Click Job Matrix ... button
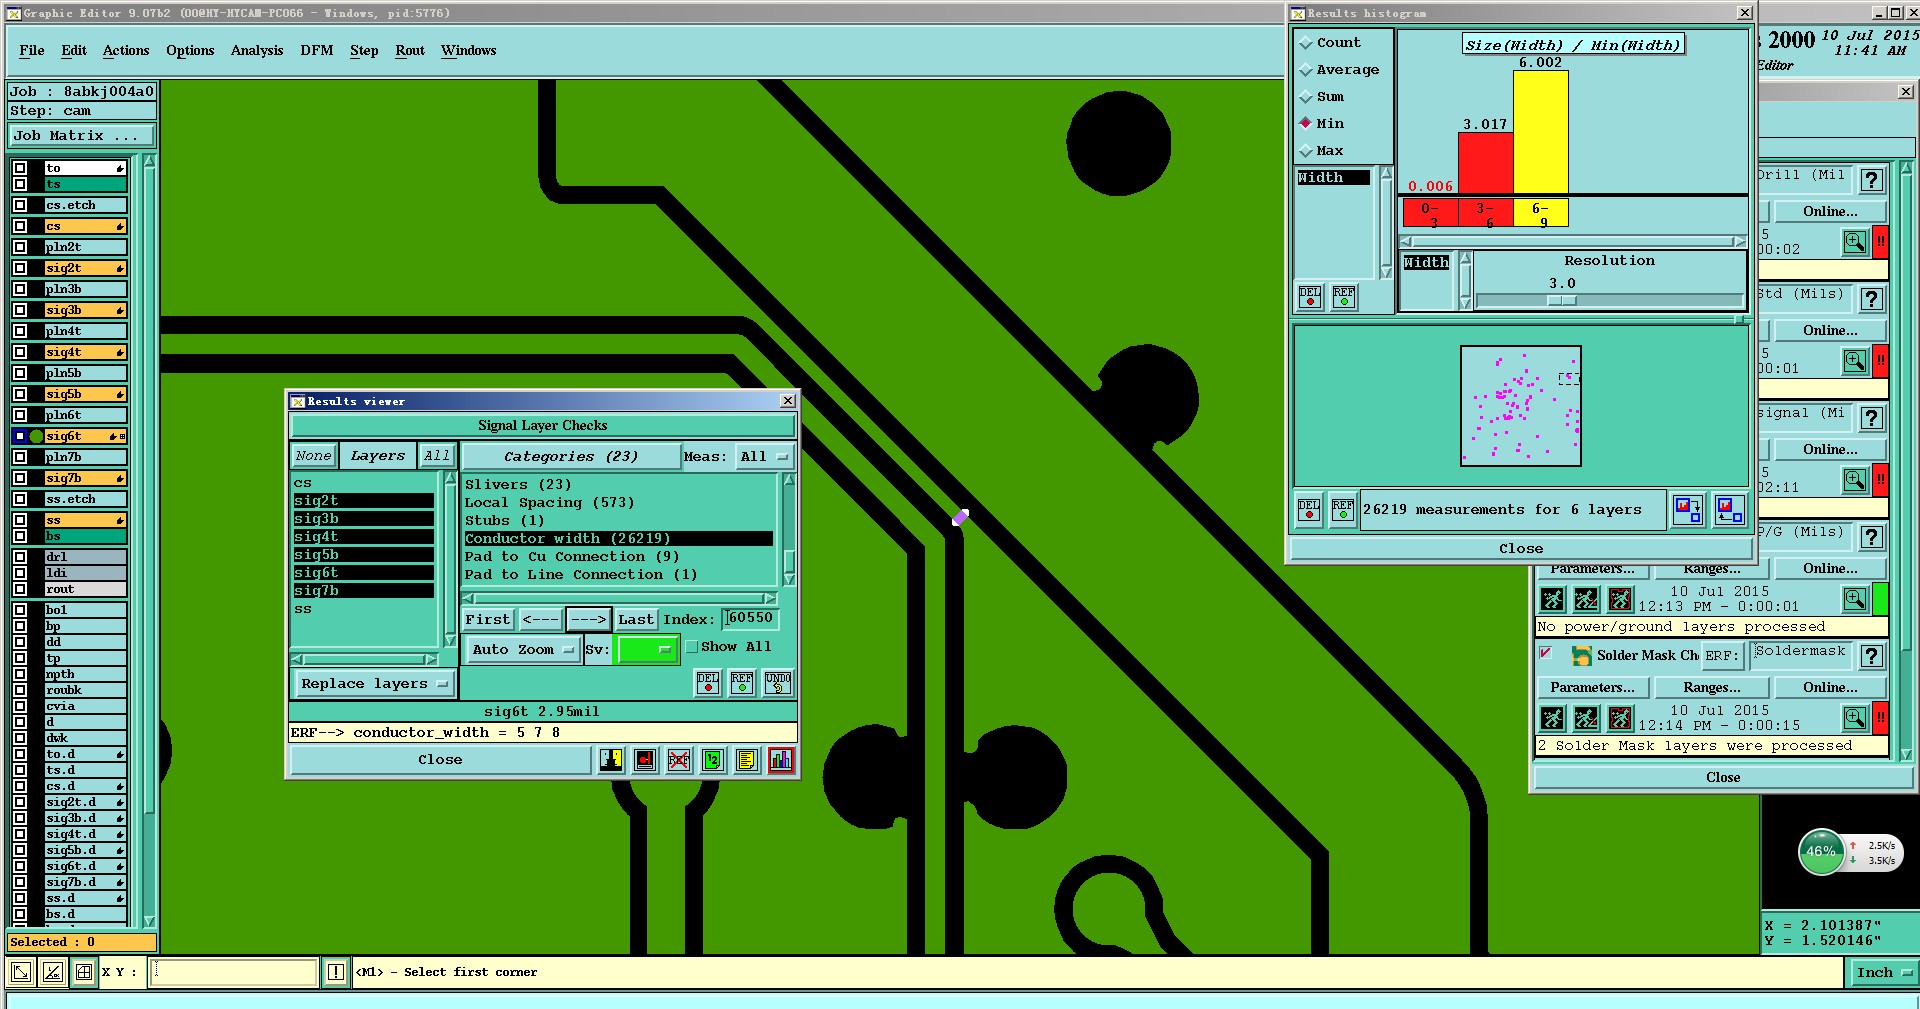Screen dimensions: 1920x1009 click(82, 136)
